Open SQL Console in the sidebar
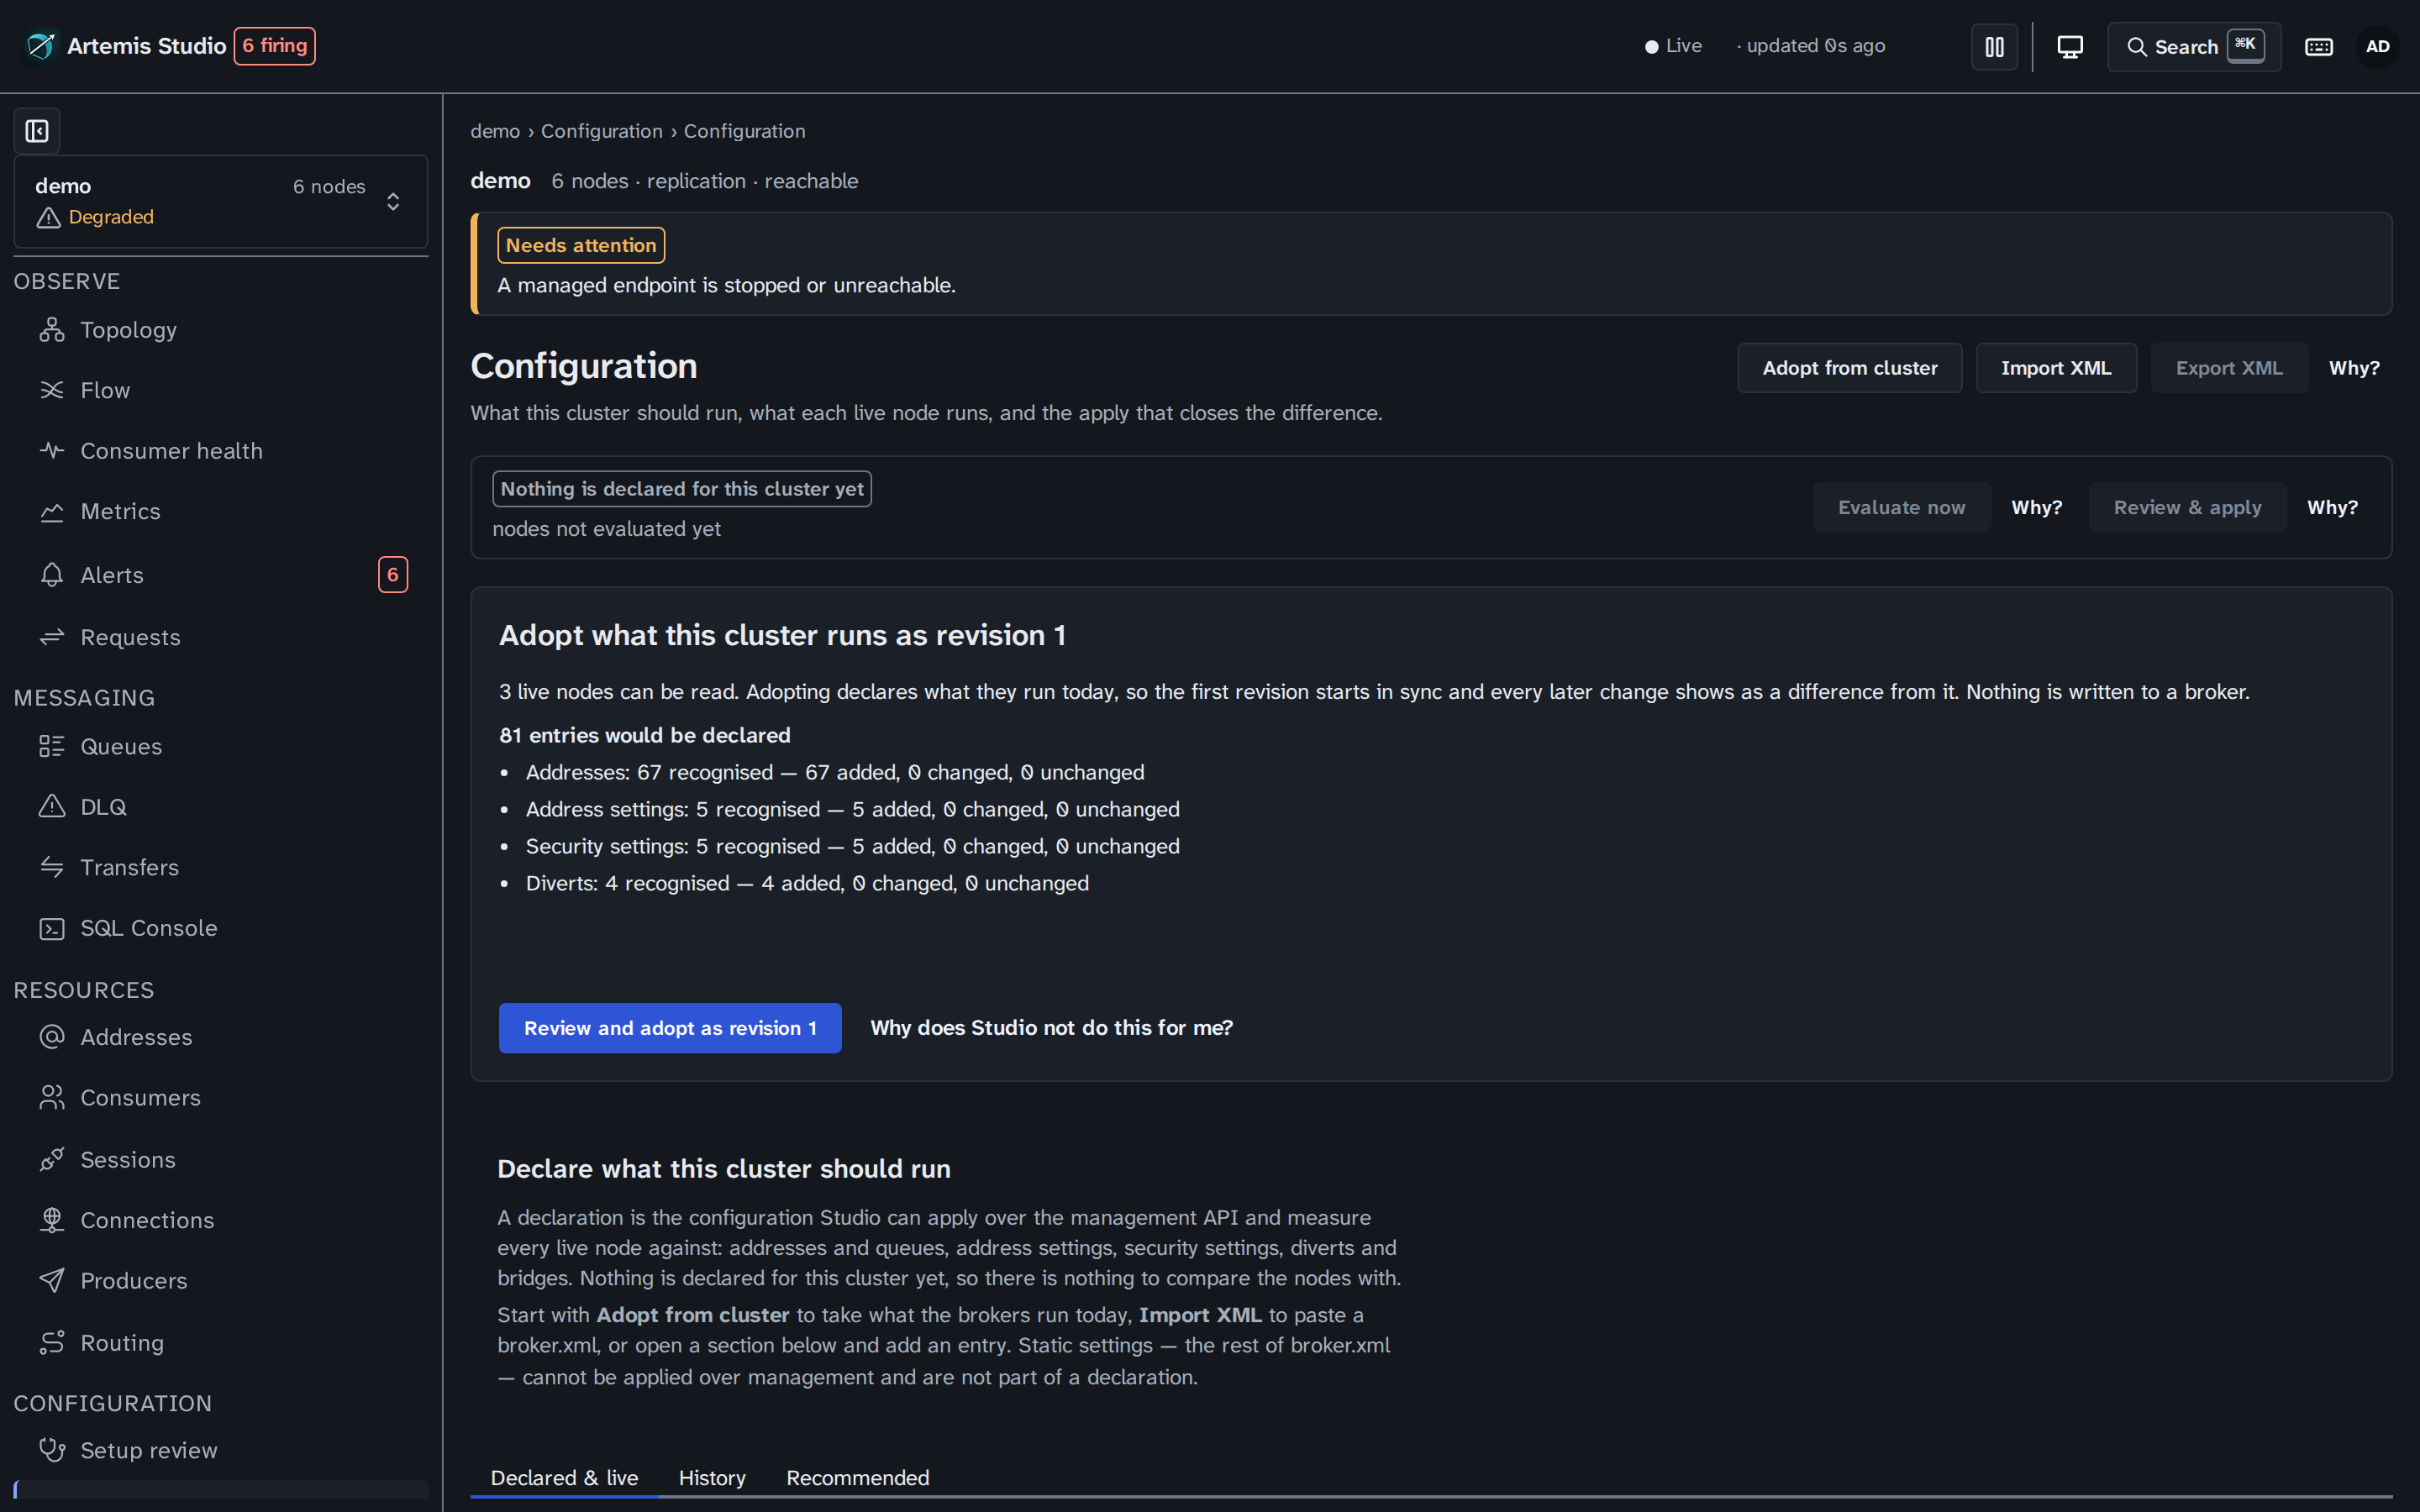 (x=220, y=928)
